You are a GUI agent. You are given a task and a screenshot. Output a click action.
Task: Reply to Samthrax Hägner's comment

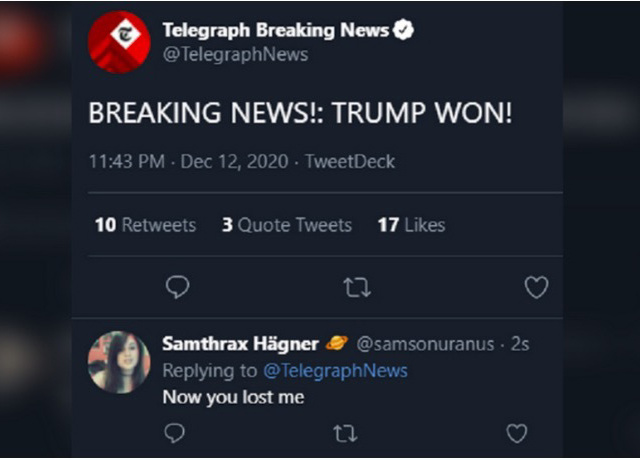pyautogui.click(x=175, y=433)
